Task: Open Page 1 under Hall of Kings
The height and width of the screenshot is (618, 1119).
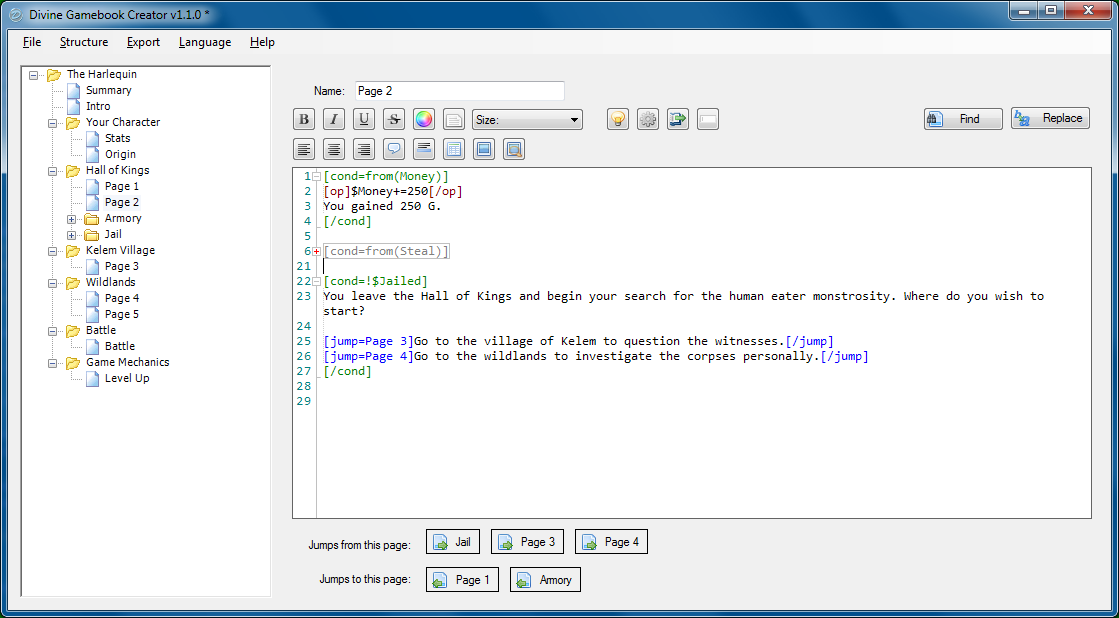Action: (122, 186)
